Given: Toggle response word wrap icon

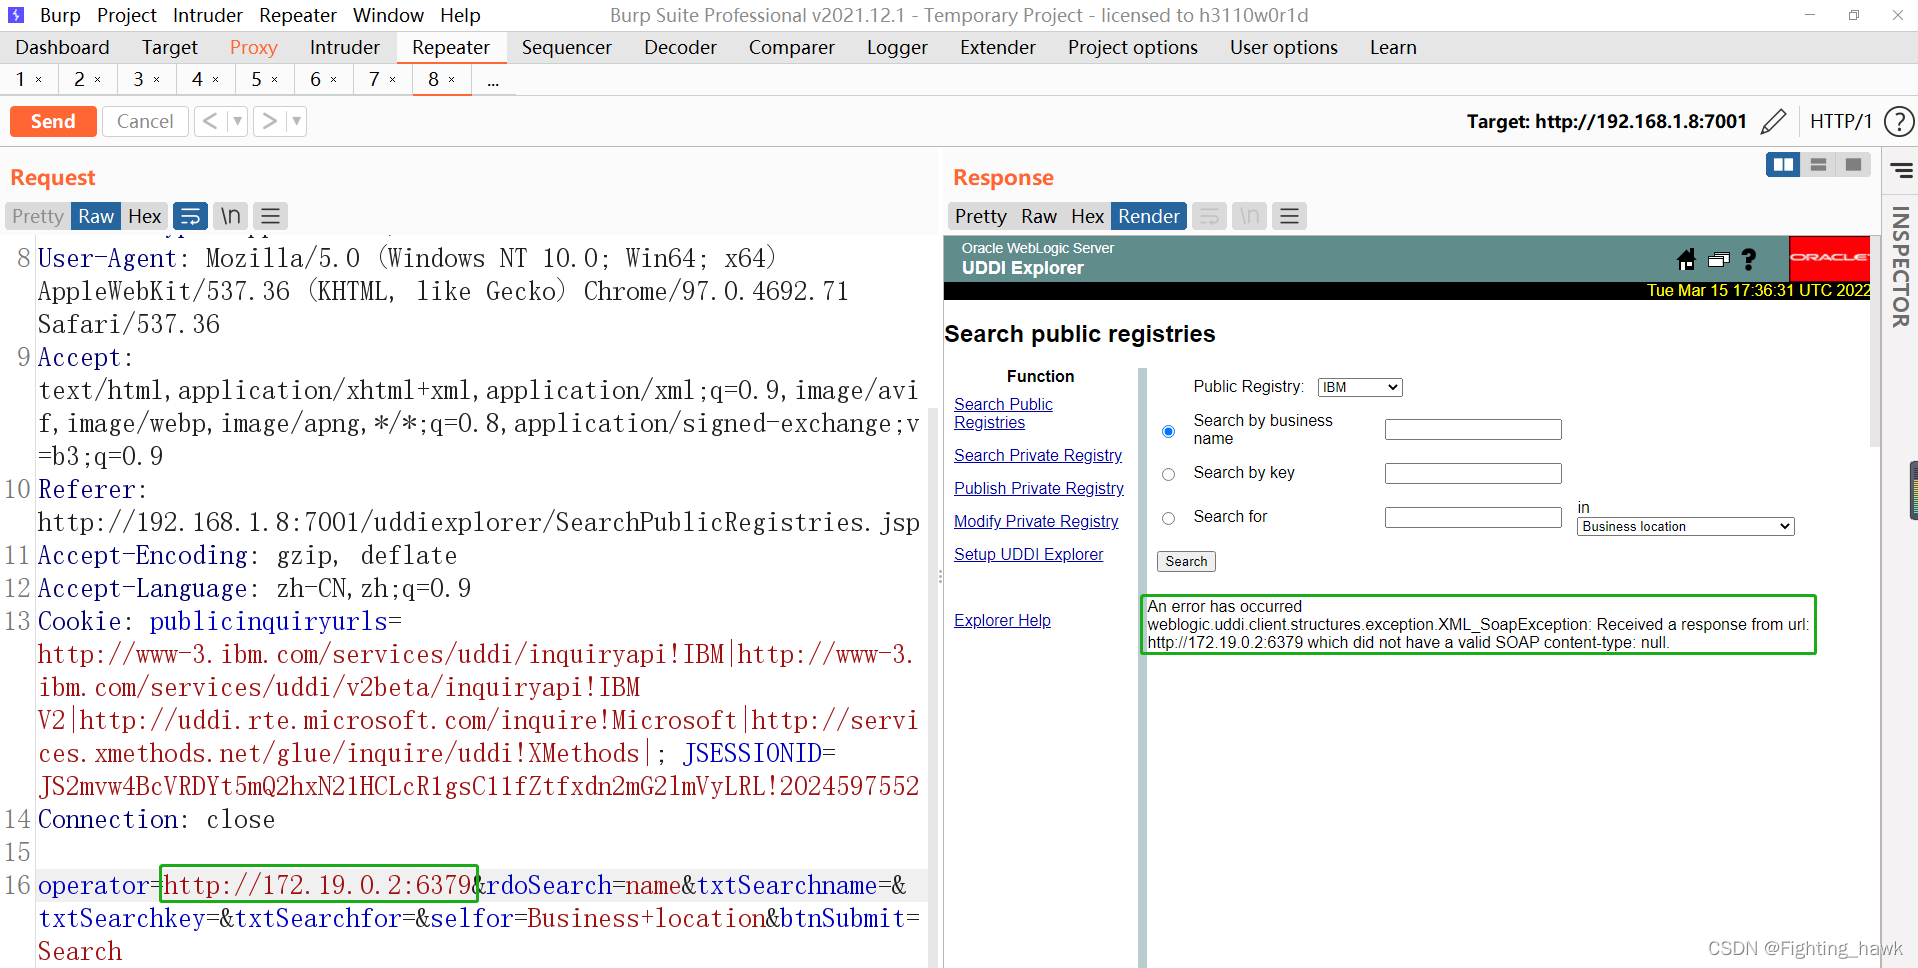Looking at the screenshot, I should 1210,216.
